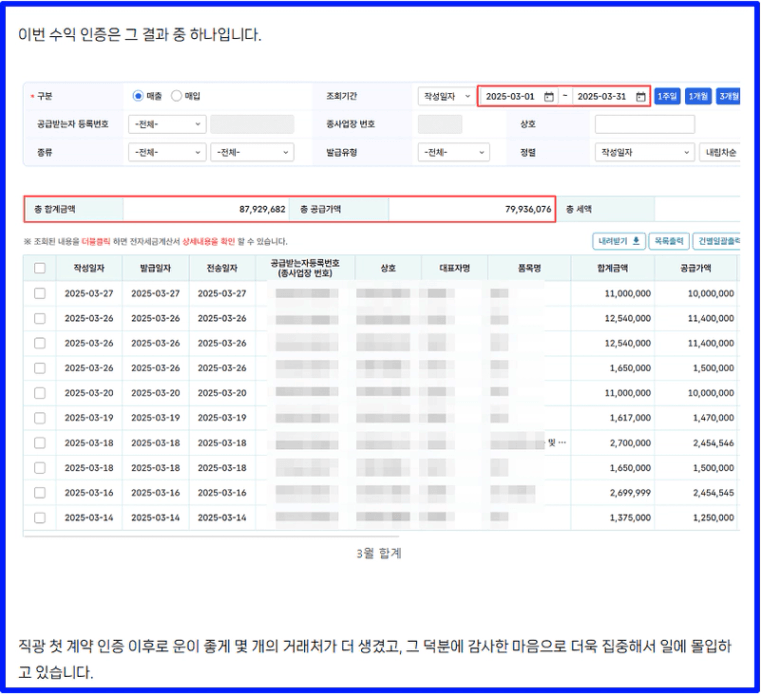Check the select-all checkbox in table header

40,268
